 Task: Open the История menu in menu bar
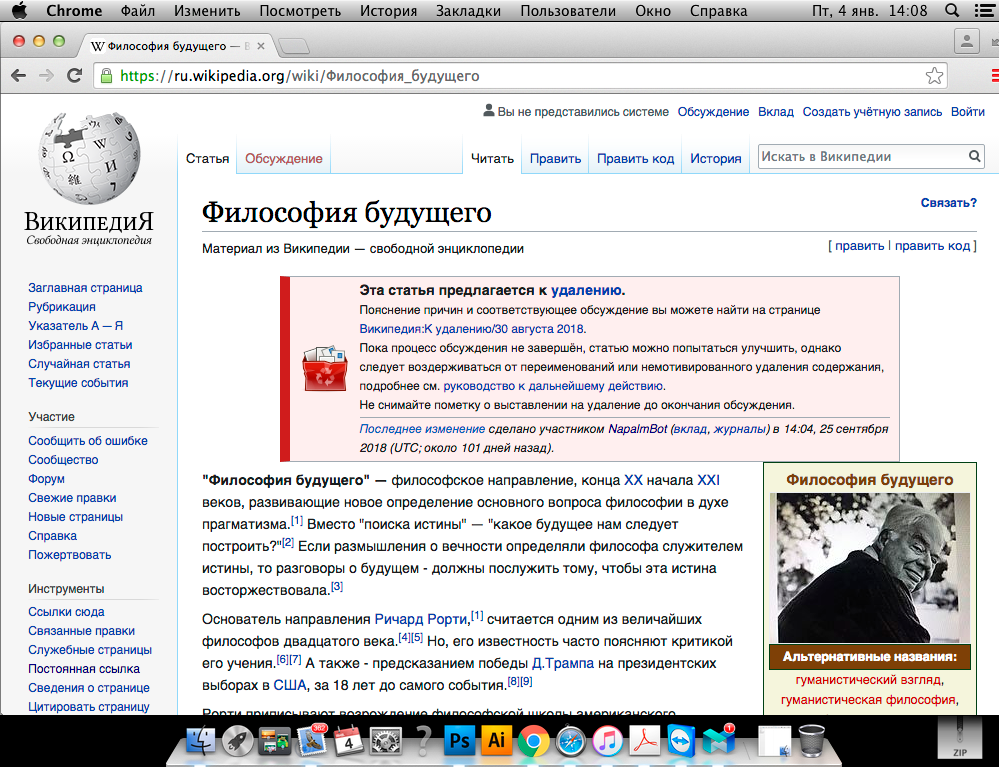(388, 11)
